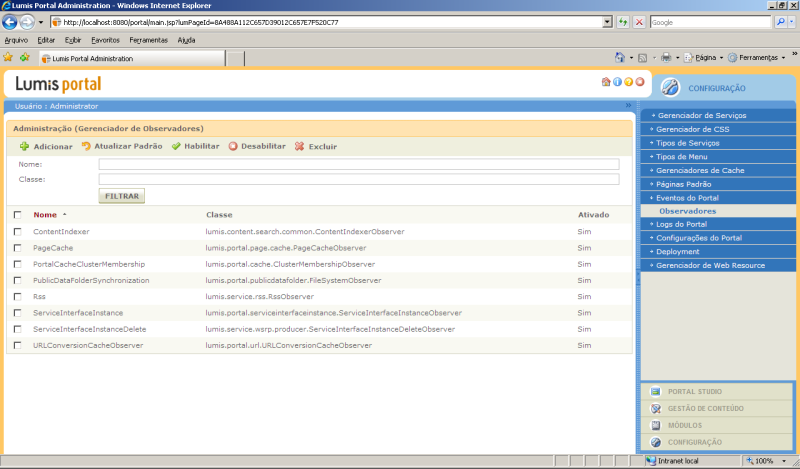
Task: Click the Classe filter input field
Action: pyautogui.click(x=359, y=179)
